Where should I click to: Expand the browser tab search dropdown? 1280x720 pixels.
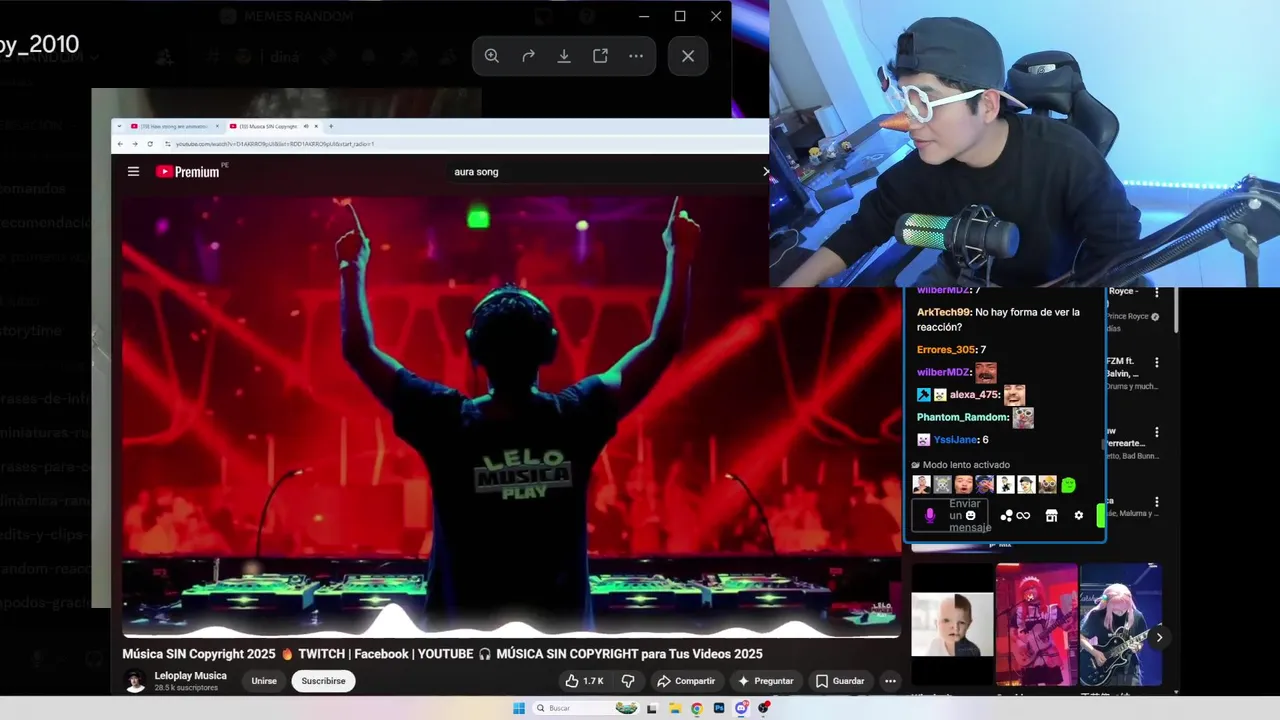pyautogui.click(x=120, y=126)
